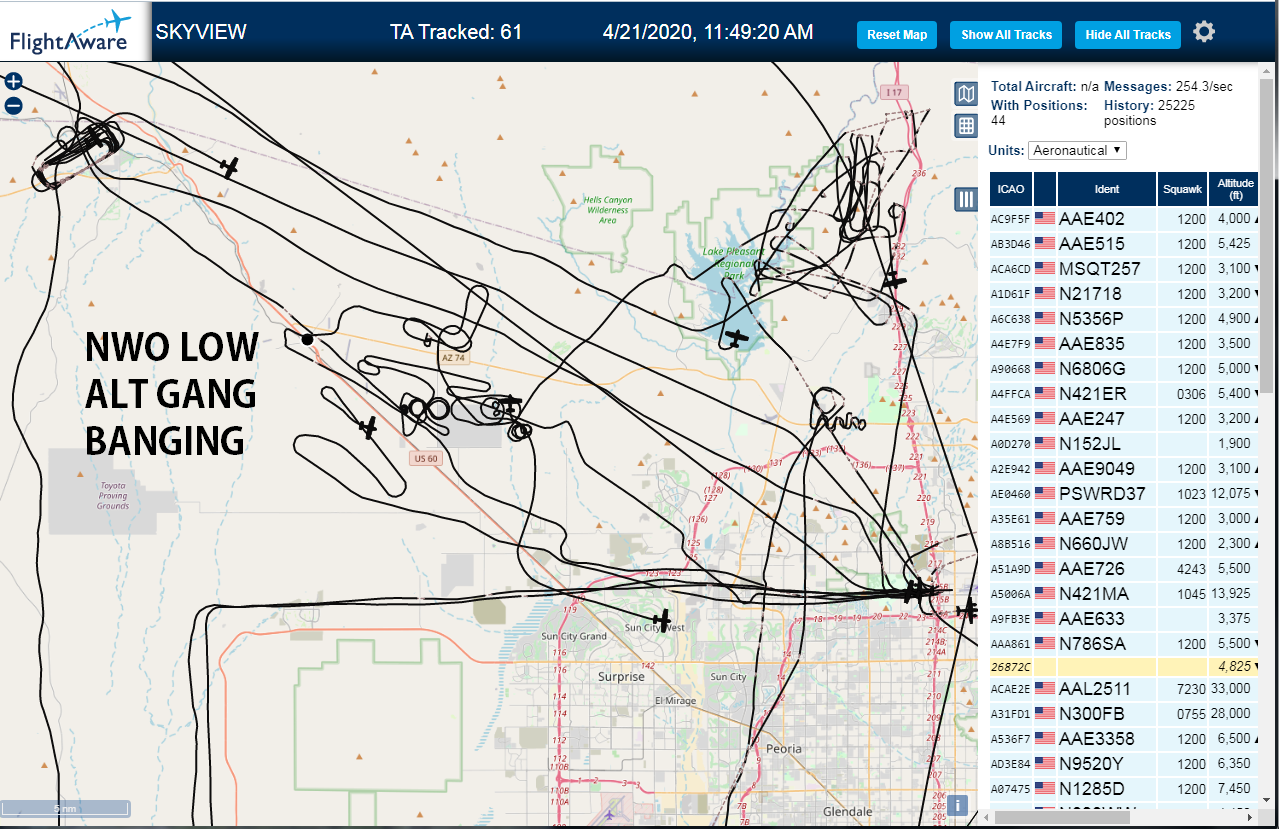Click the sidebar horizontal scrollbar
This screenshot has height=829, width=1279.
1060,816
